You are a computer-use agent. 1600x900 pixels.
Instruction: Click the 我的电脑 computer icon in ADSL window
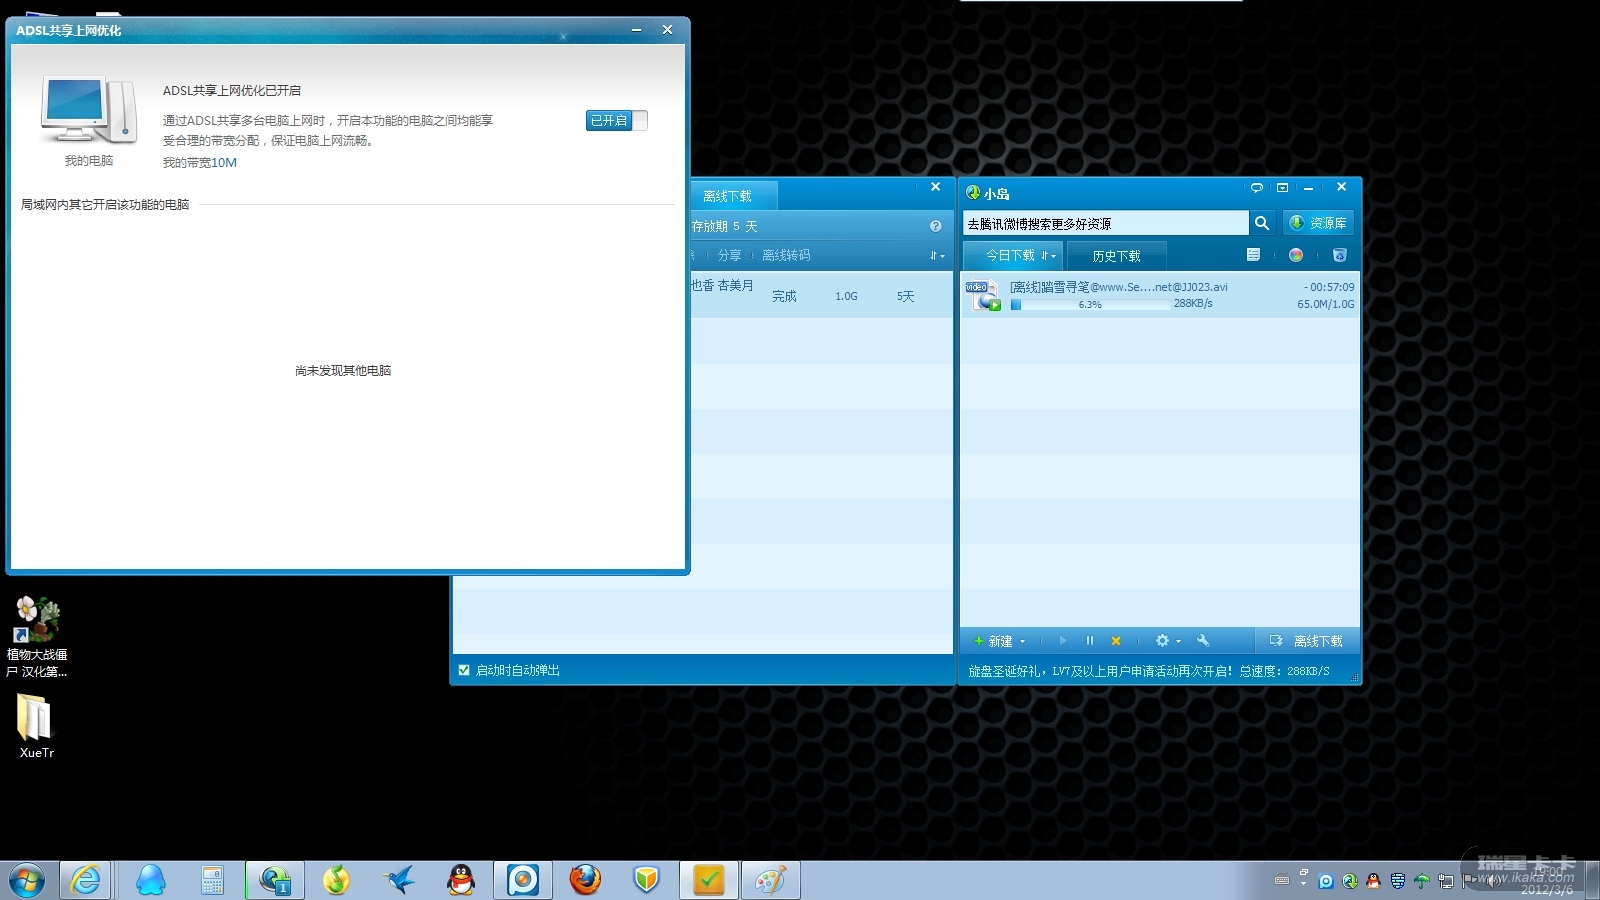click(89, 111)
